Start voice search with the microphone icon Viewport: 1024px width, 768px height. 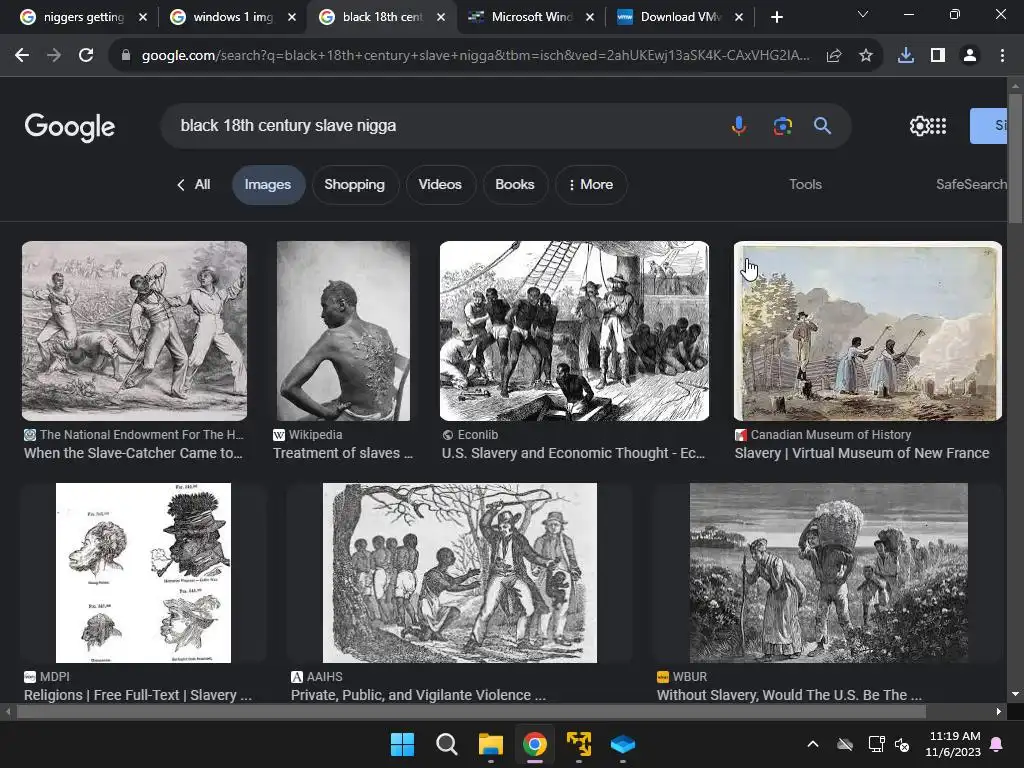coord(739,125)
